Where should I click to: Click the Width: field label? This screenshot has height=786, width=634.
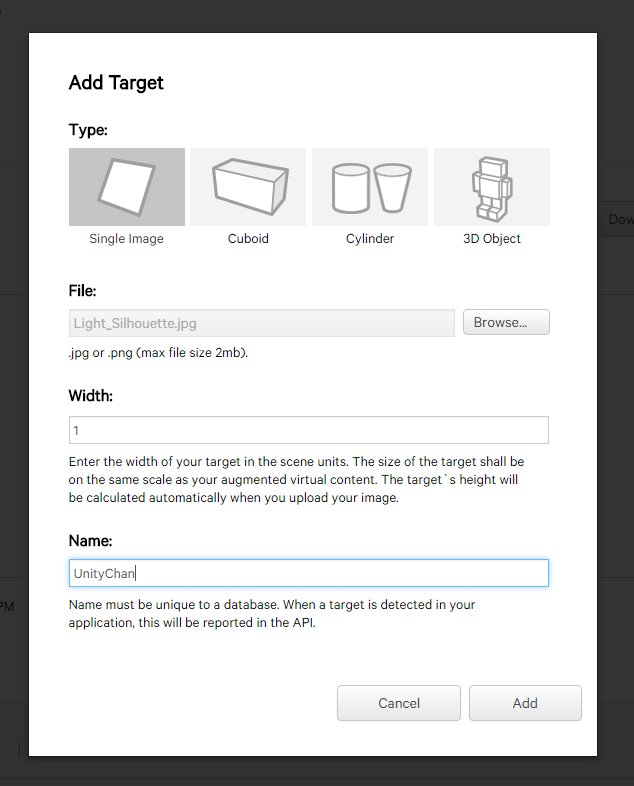91,396
